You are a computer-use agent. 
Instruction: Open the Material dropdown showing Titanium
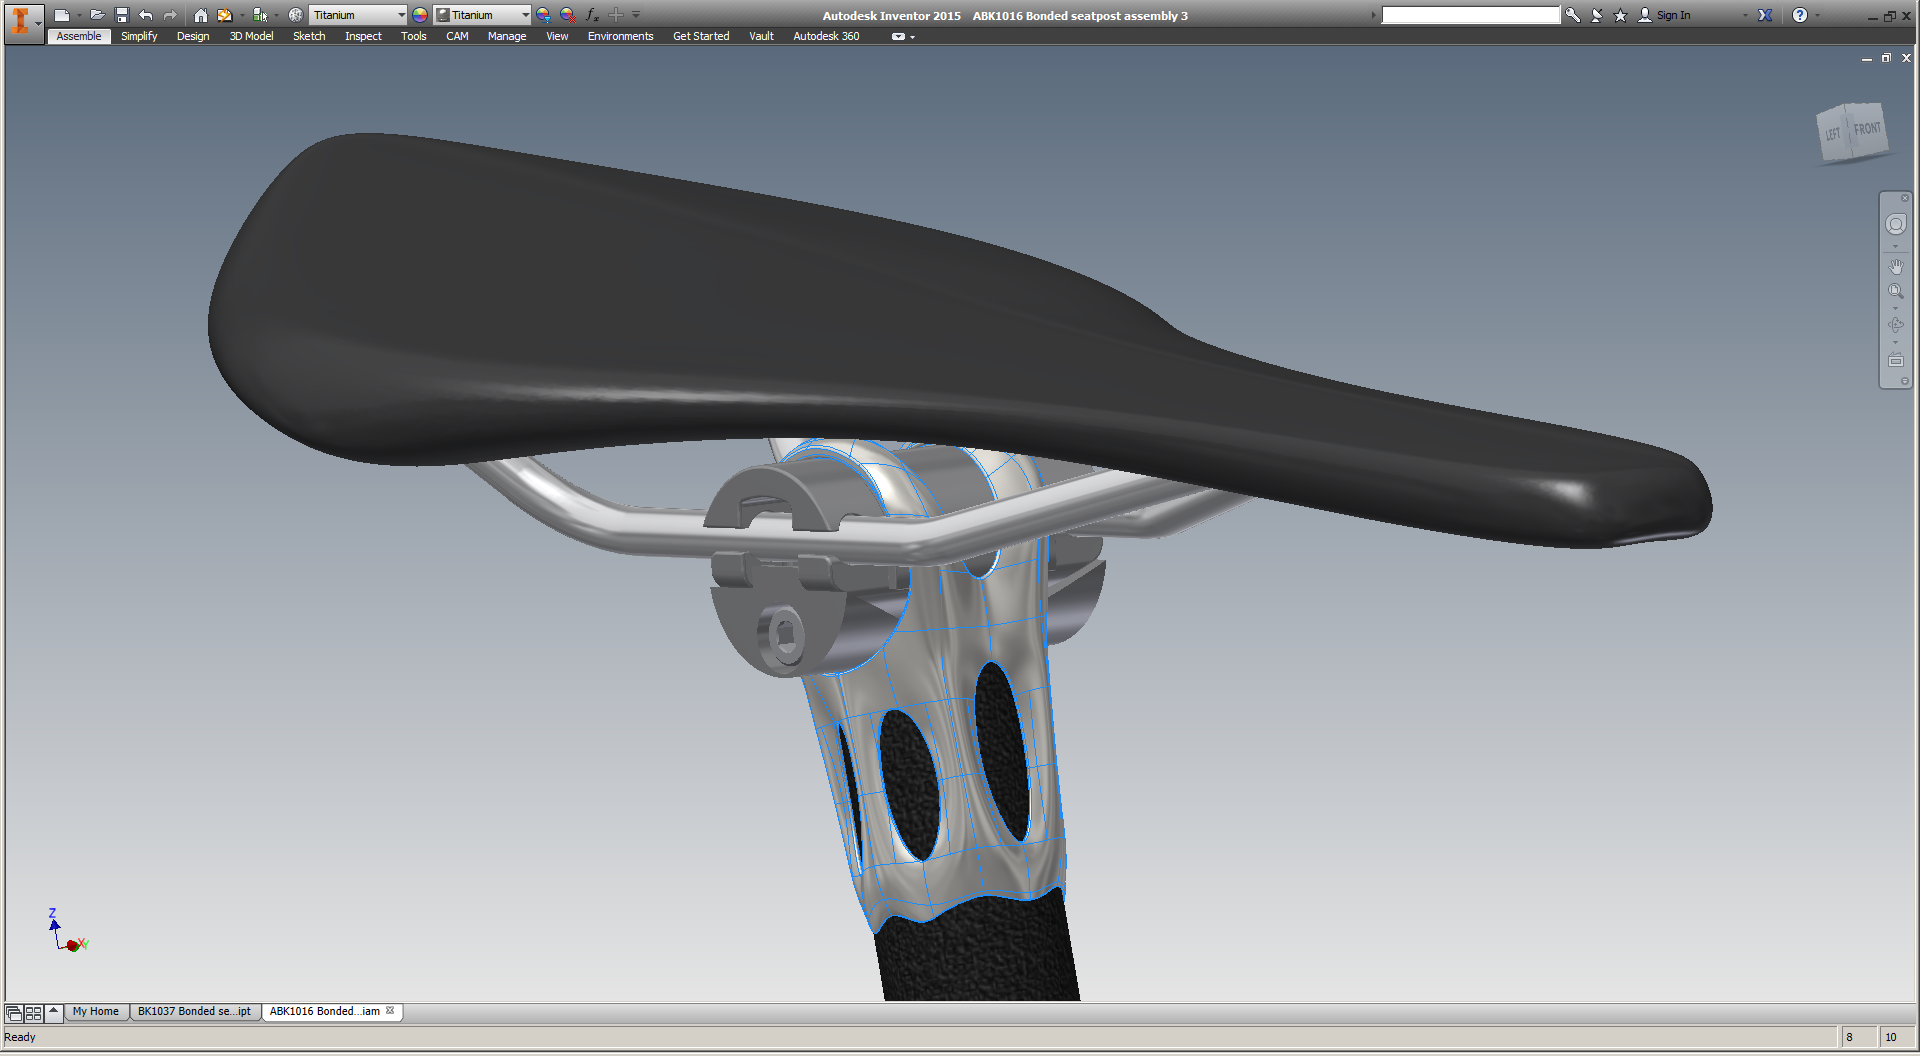[358, 15]
